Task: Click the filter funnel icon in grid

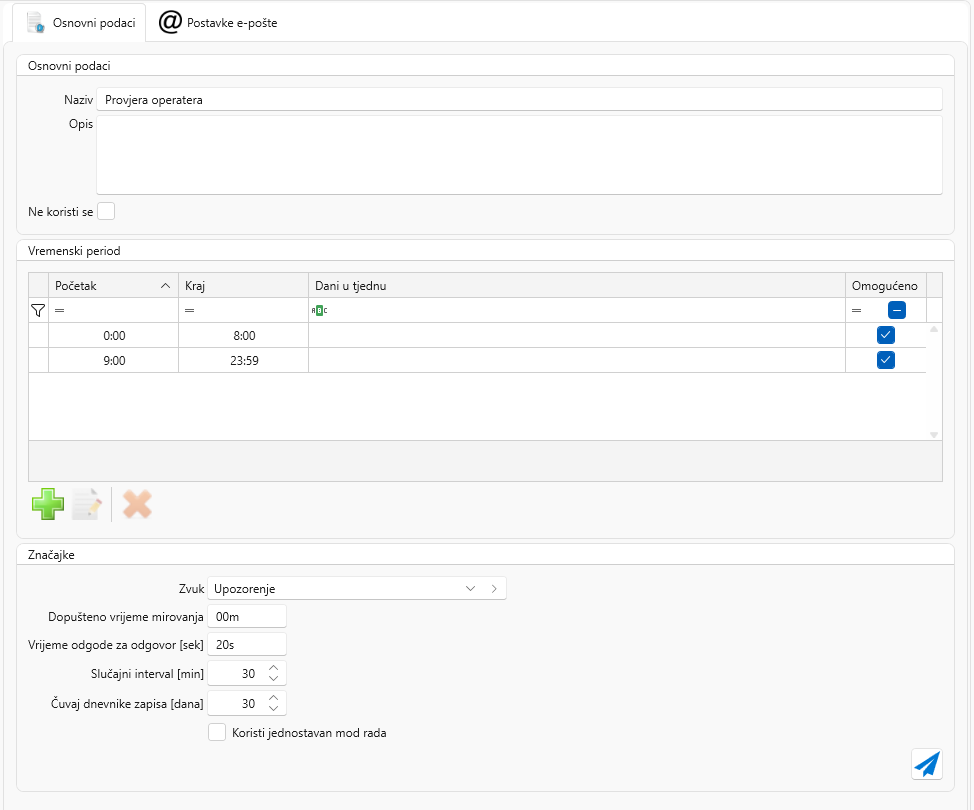Action: click(38, 311)
